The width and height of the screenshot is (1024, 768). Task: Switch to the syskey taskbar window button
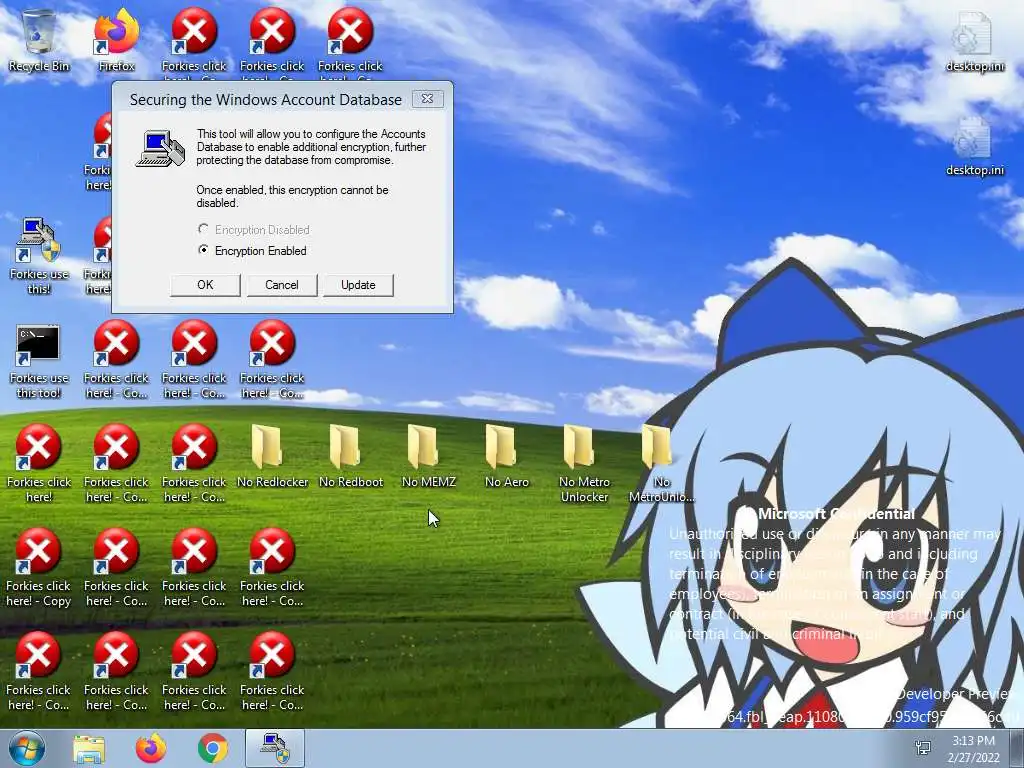coord(275,748)
